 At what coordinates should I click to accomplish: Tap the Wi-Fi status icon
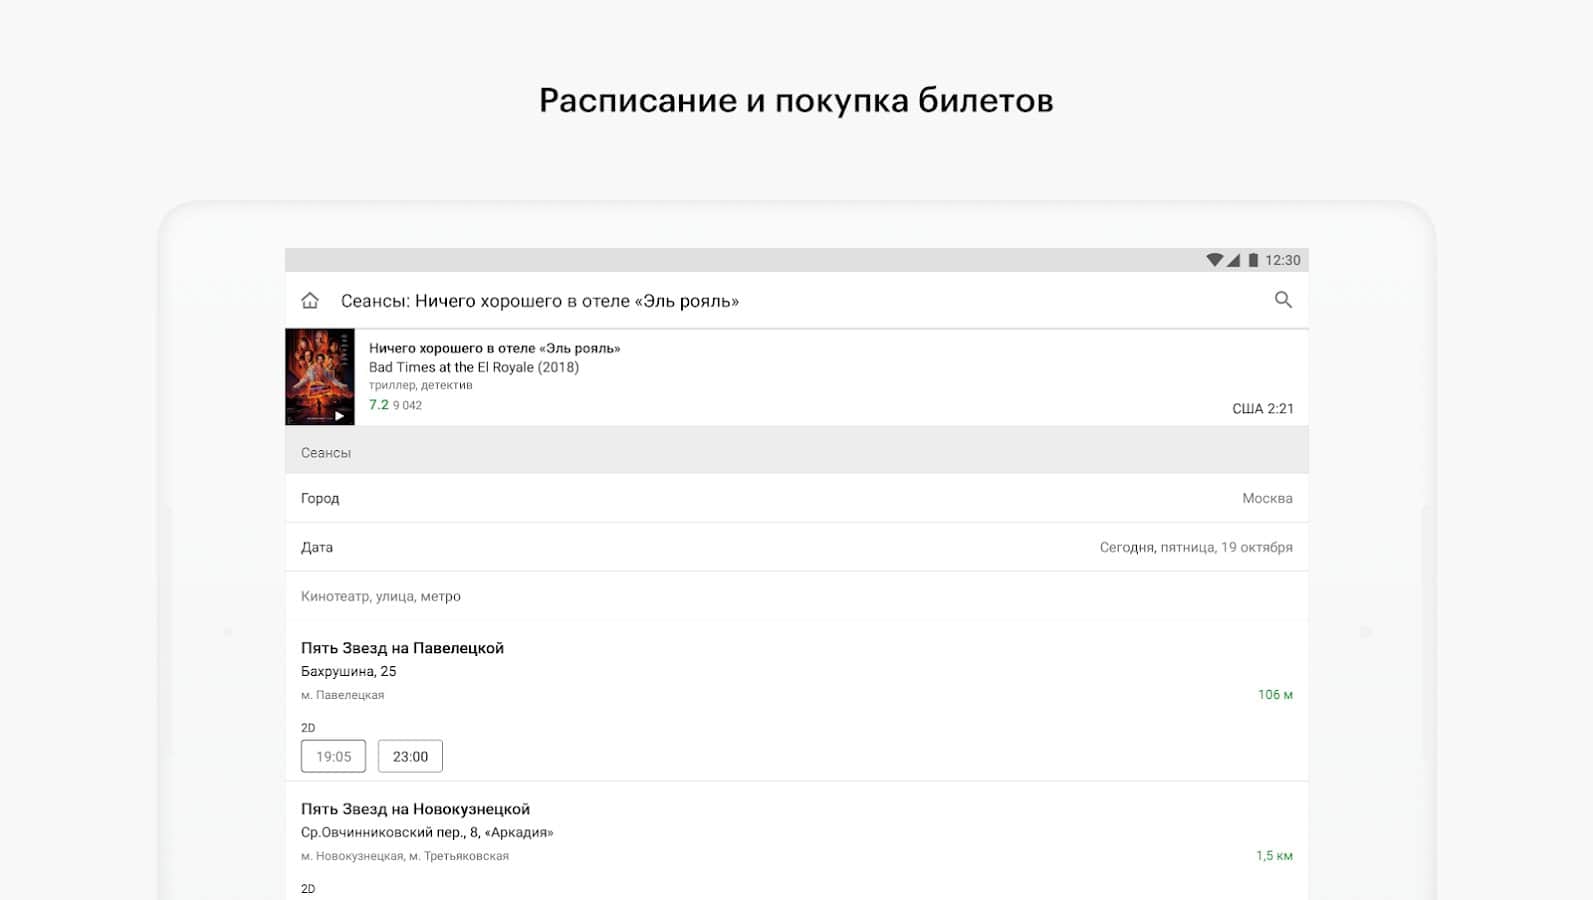(1214, 260)
